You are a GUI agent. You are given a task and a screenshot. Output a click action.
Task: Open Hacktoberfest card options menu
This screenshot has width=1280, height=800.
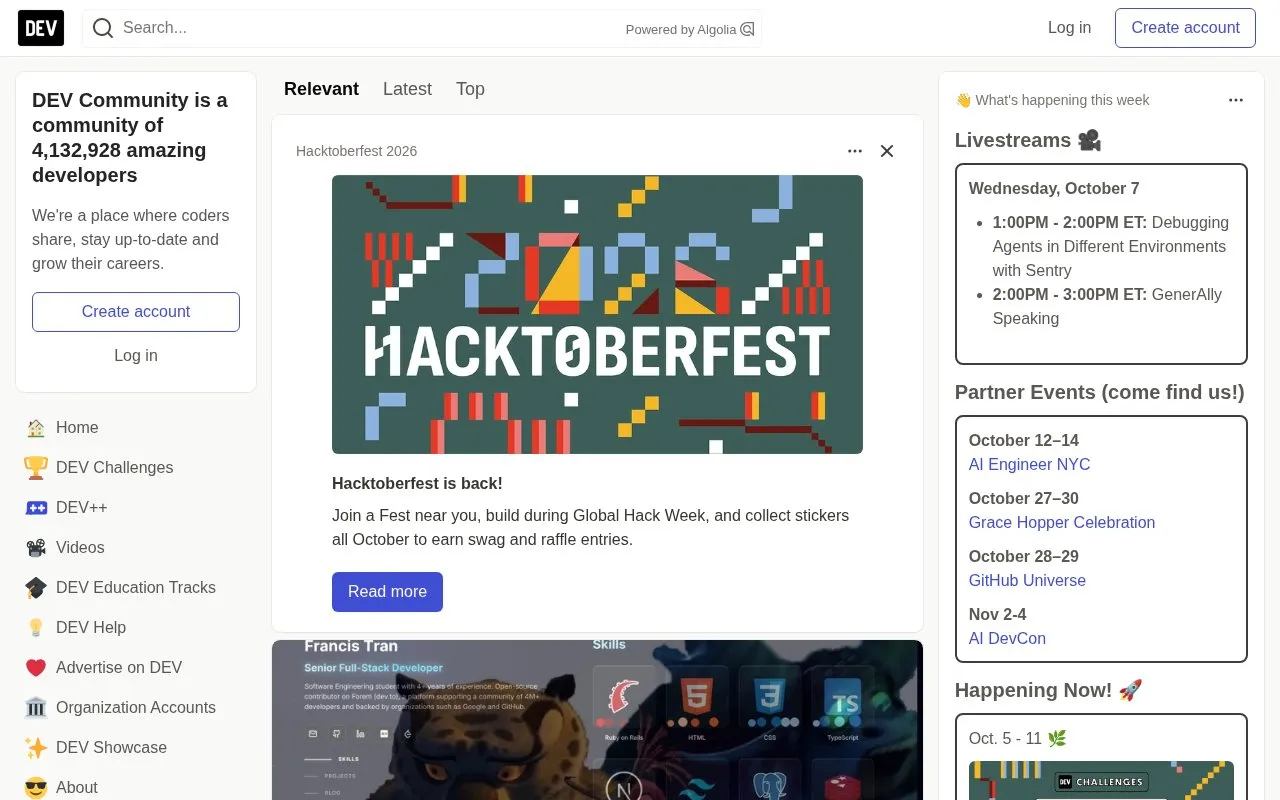click(x=855, y=151)
